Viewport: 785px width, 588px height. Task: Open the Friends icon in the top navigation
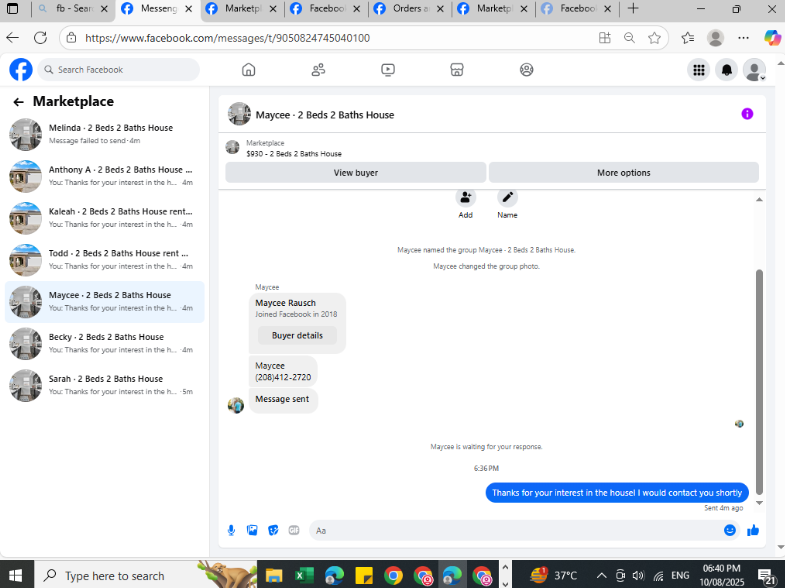point(318,70)
